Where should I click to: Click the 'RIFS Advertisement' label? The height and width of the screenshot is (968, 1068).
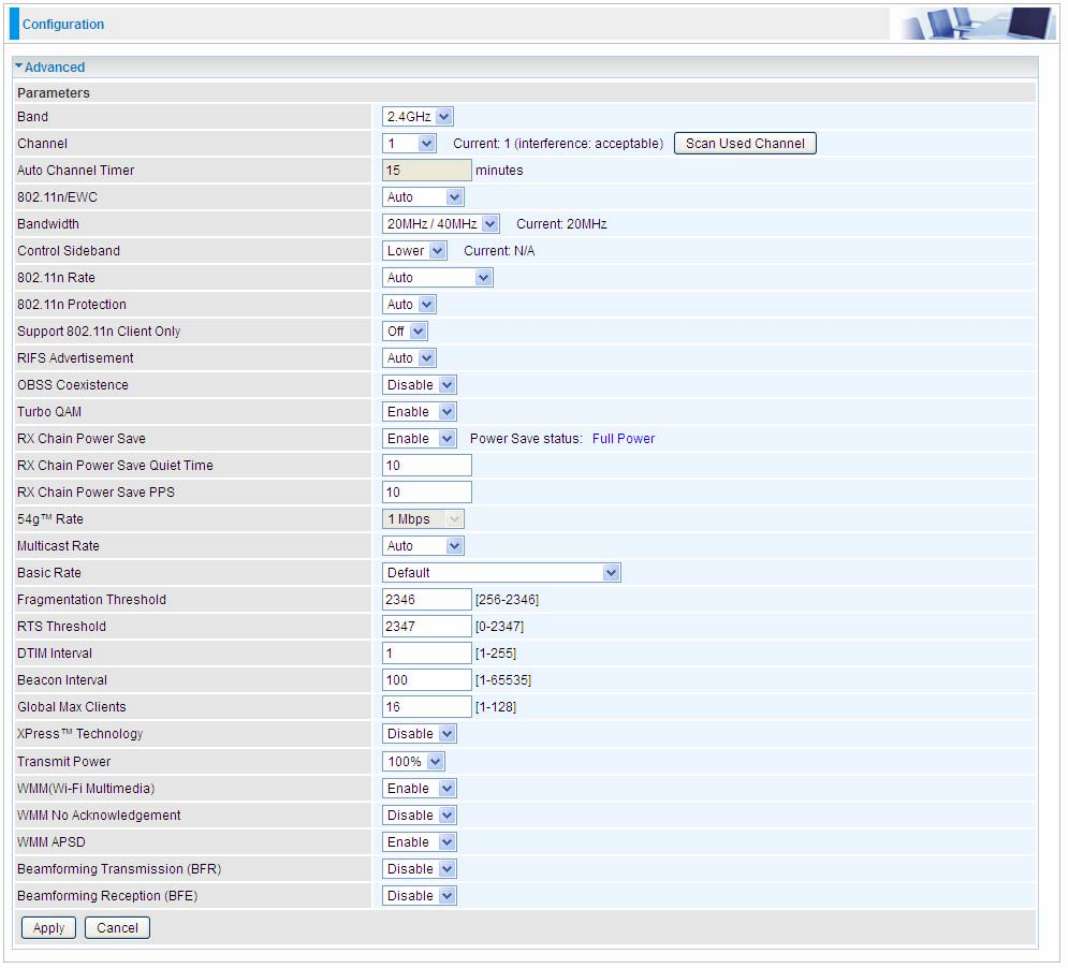[x=76, y=358]
